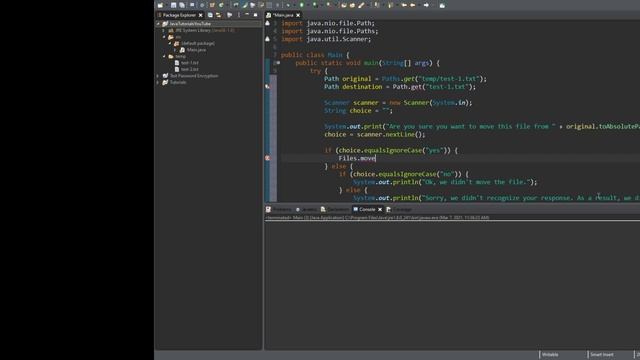Click 'String choice' declaration line

(x=358, y=111)
